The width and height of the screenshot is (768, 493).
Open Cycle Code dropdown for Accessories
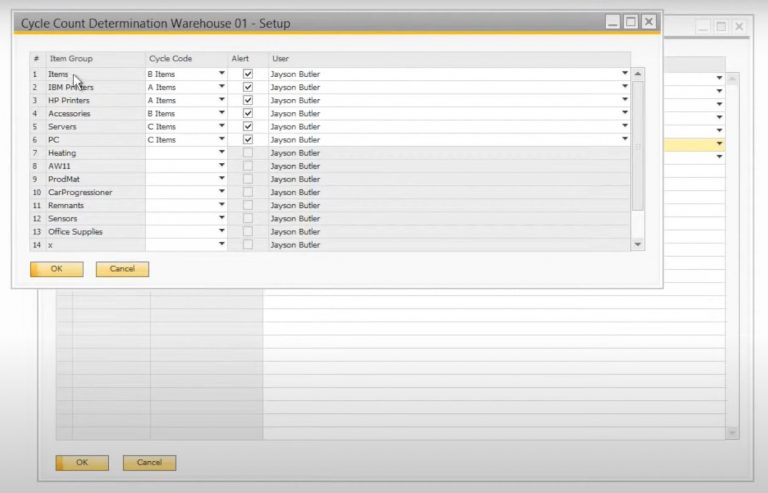point(221,113)
